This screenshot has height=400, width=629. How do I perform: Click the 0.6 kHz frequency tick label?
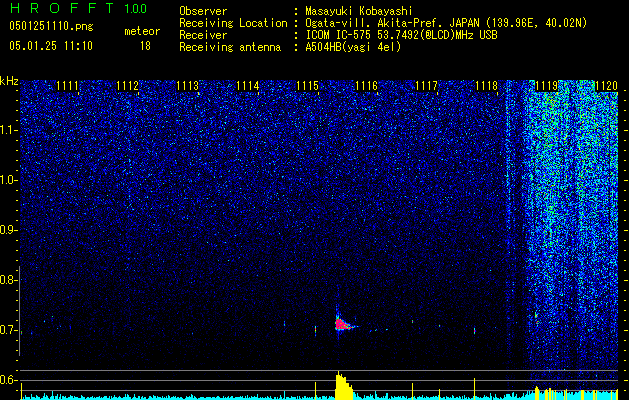point(8,380)
